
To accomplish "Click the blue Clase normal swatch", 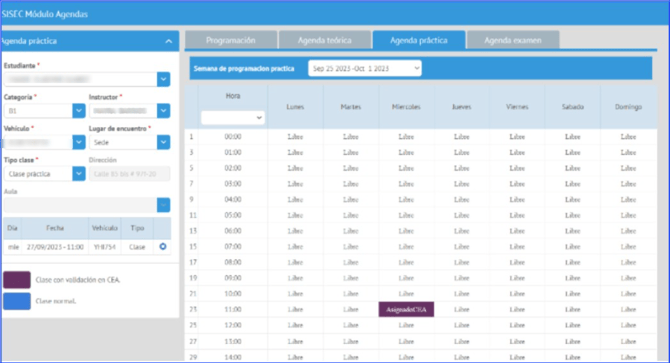I will coord(17,301).
